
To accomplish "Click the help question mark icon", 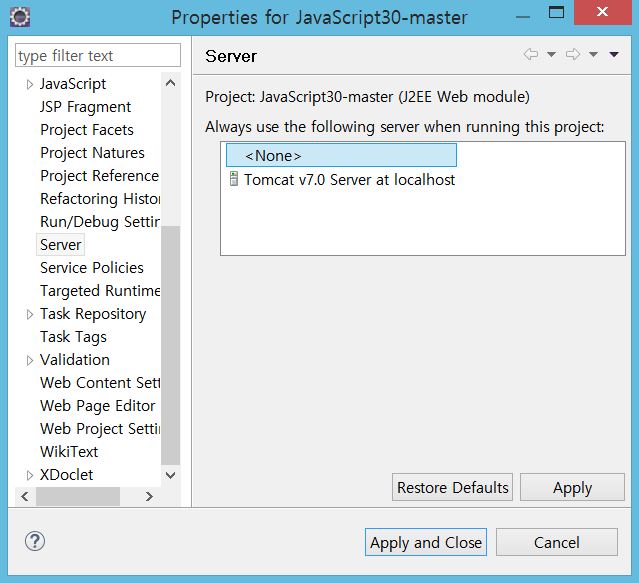I will [35, 541].
